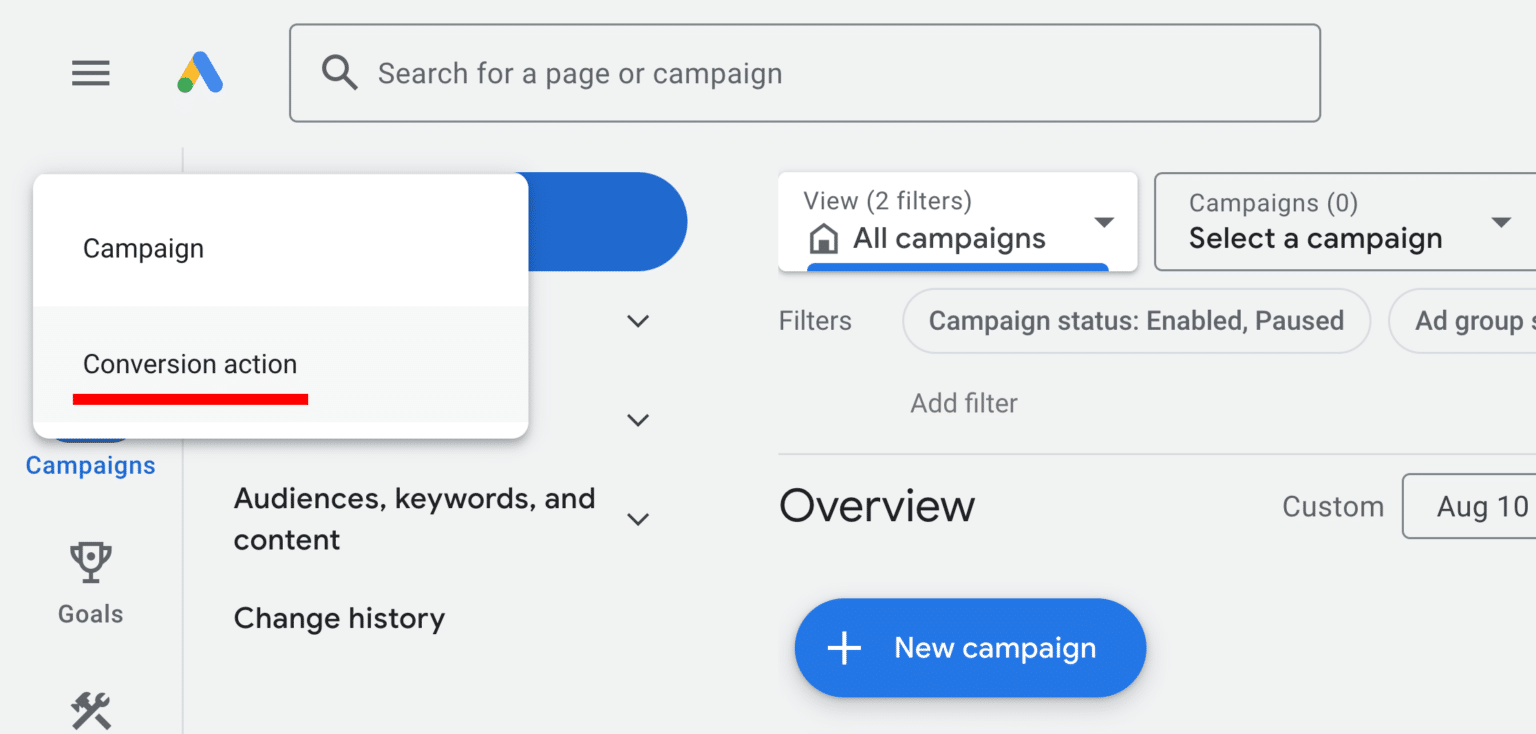This screenshot has width=1536, height=734.
Task: Select Campaigns in the left sidebar
Action: click(x=90, y=464)
